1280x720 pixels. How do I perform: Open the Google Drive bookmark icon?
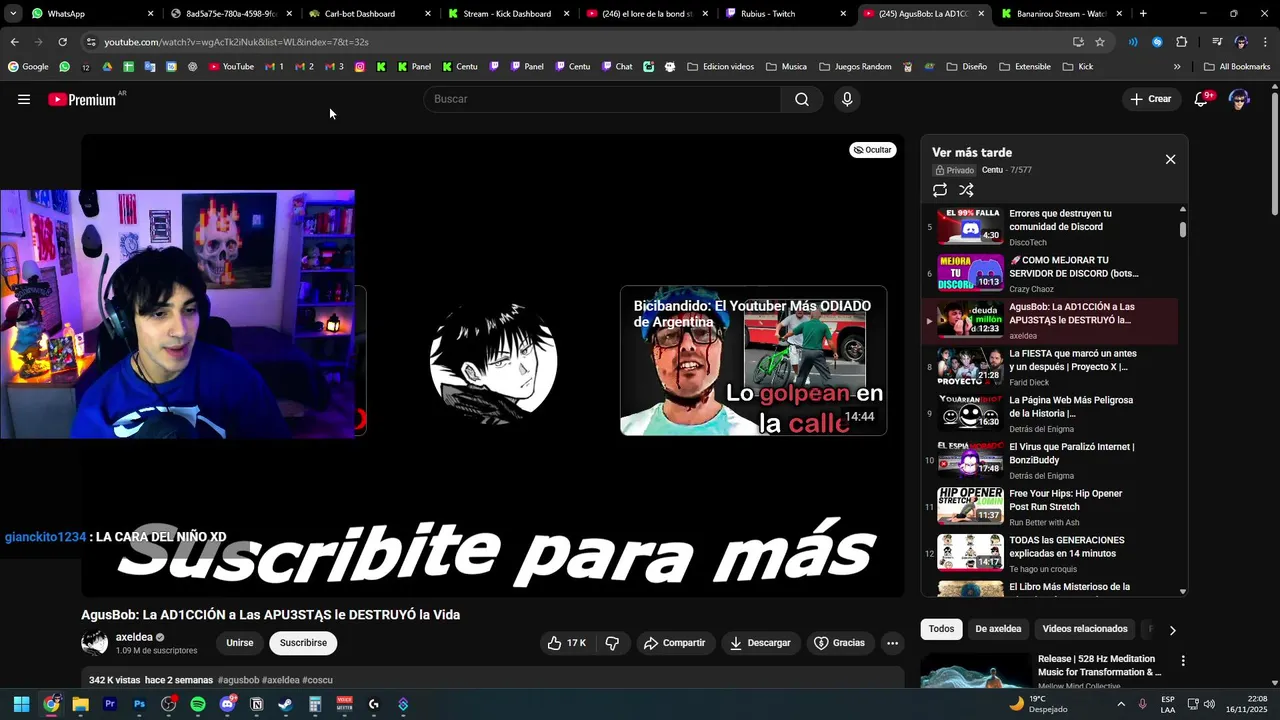click(x=107, y=67)
